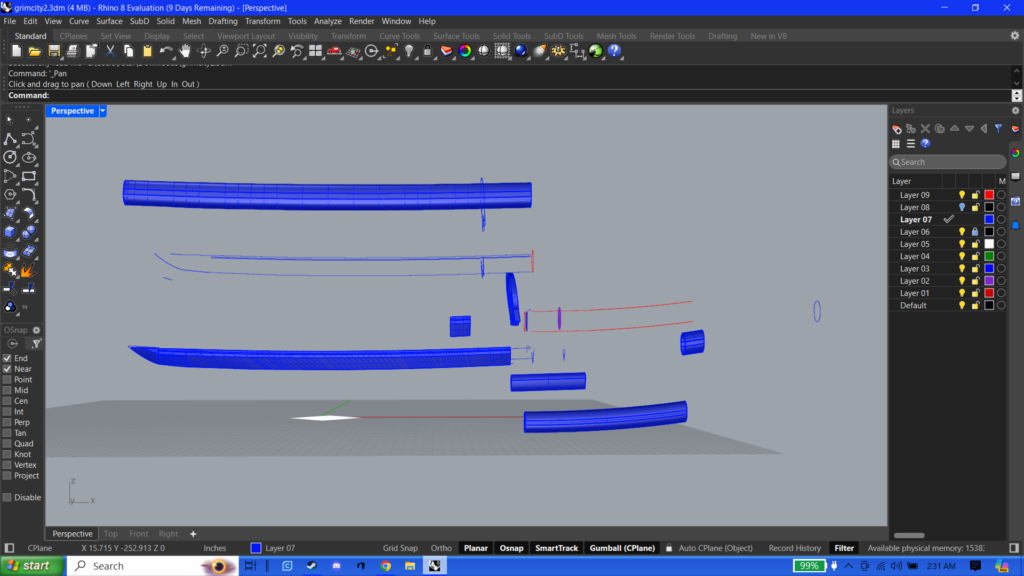Click the purple color swatch of Layer 02
The image size is (1024, 576).
click(x=989, y=281)
